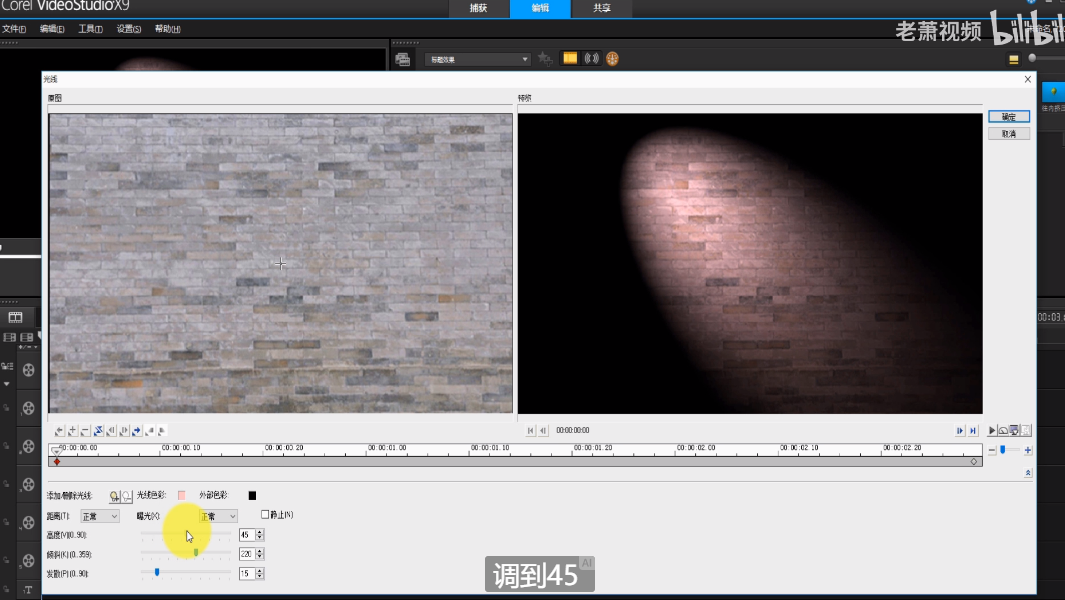Switch to the 捕获 tab
1065x600 pixels.
479,8
